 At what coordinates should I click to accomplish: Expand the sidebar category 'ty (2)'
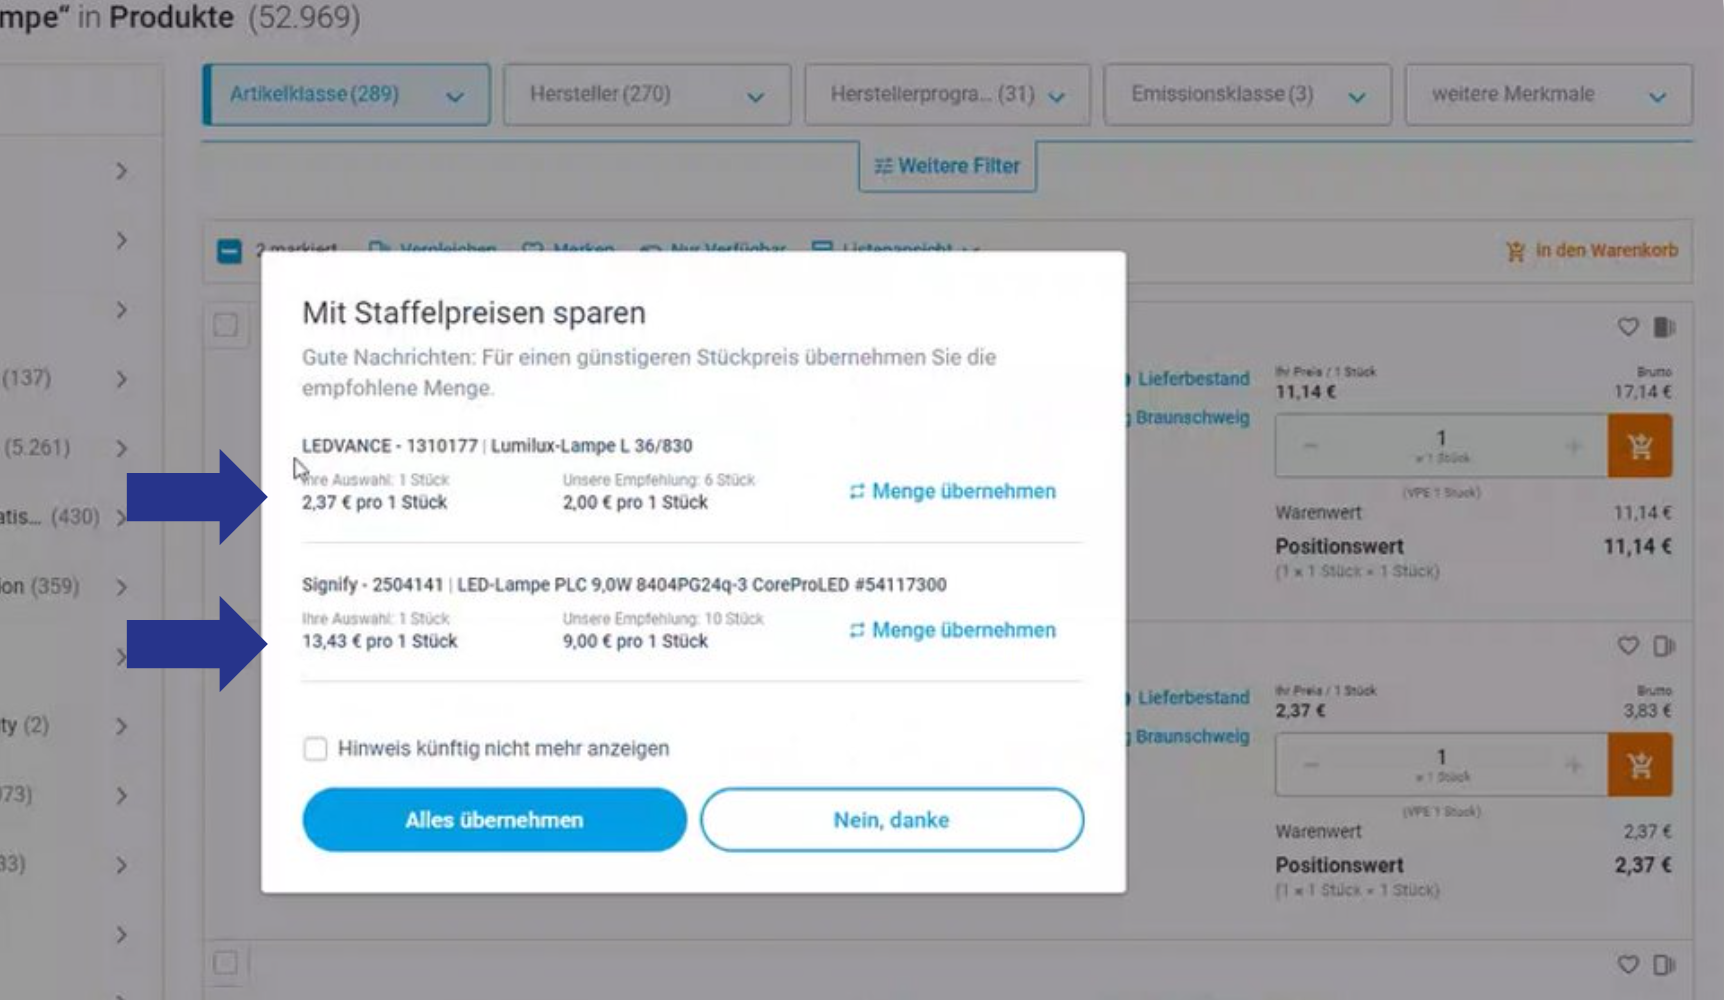tap(121, 726)
